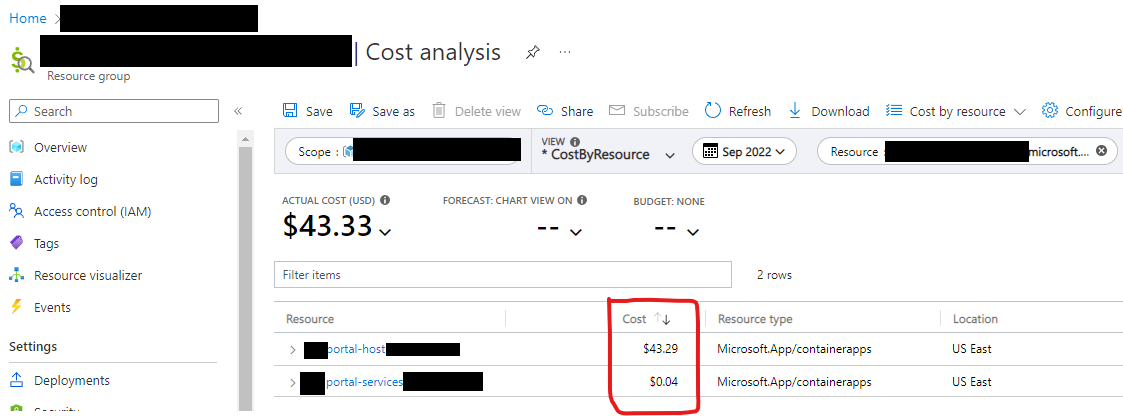Click Subscribe in toolbar
Screen dimensions: 1123x416
coord(649,111)
